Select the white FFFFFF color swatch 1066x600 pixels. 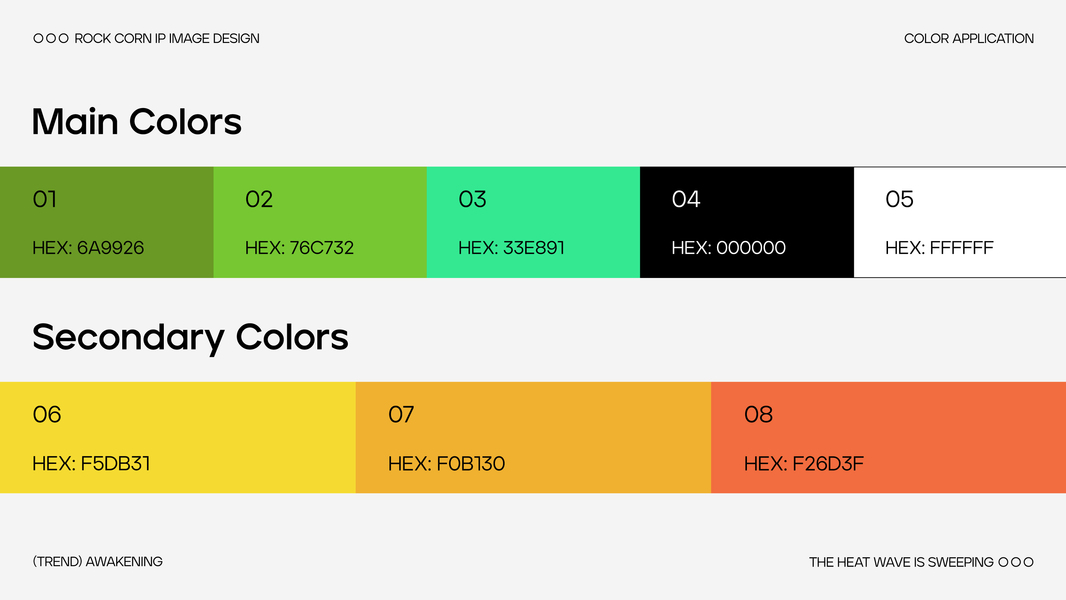[960, 222]
